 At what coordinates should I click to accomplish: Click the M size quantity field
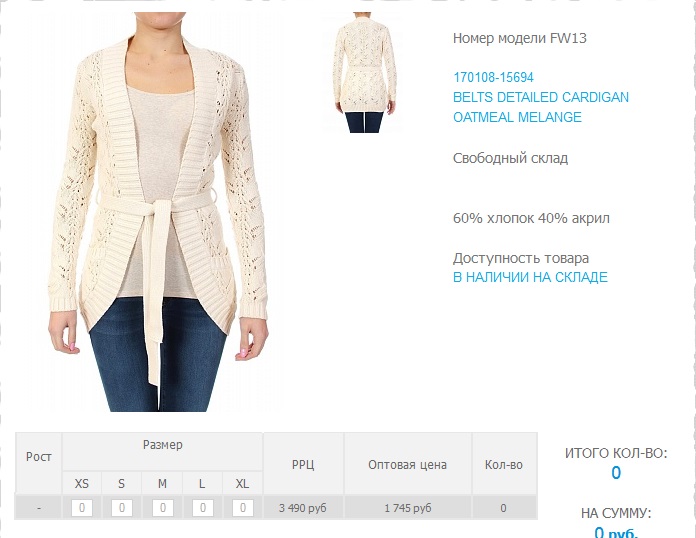coord(162,508)
